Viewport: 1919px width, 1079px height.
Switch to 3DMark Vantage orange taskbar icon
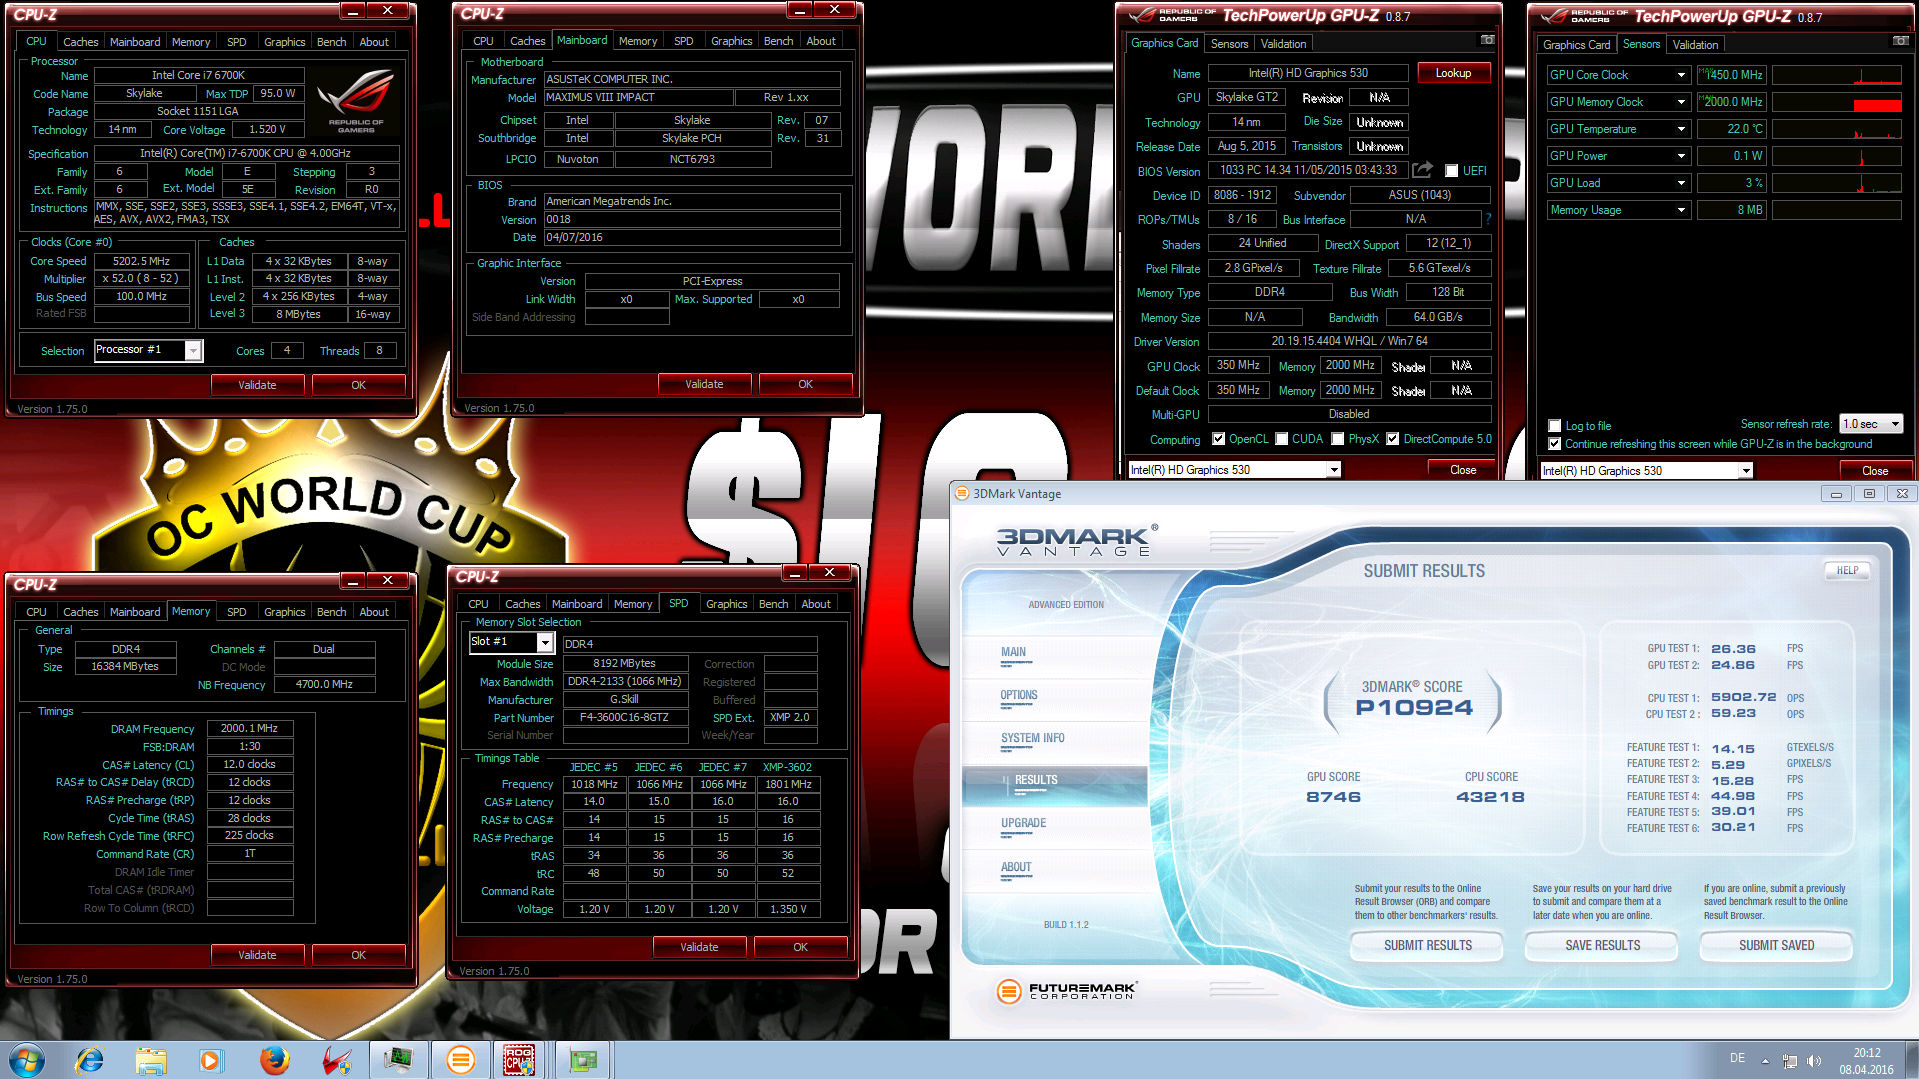click(460, 1060)
